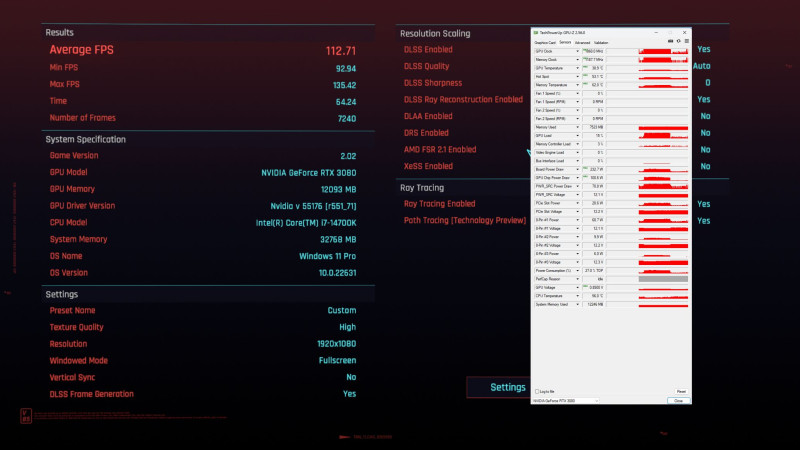Click the GPU-Z app icon in title bar
This screenshot has height=450, width=800.
[x=536, y=32]
